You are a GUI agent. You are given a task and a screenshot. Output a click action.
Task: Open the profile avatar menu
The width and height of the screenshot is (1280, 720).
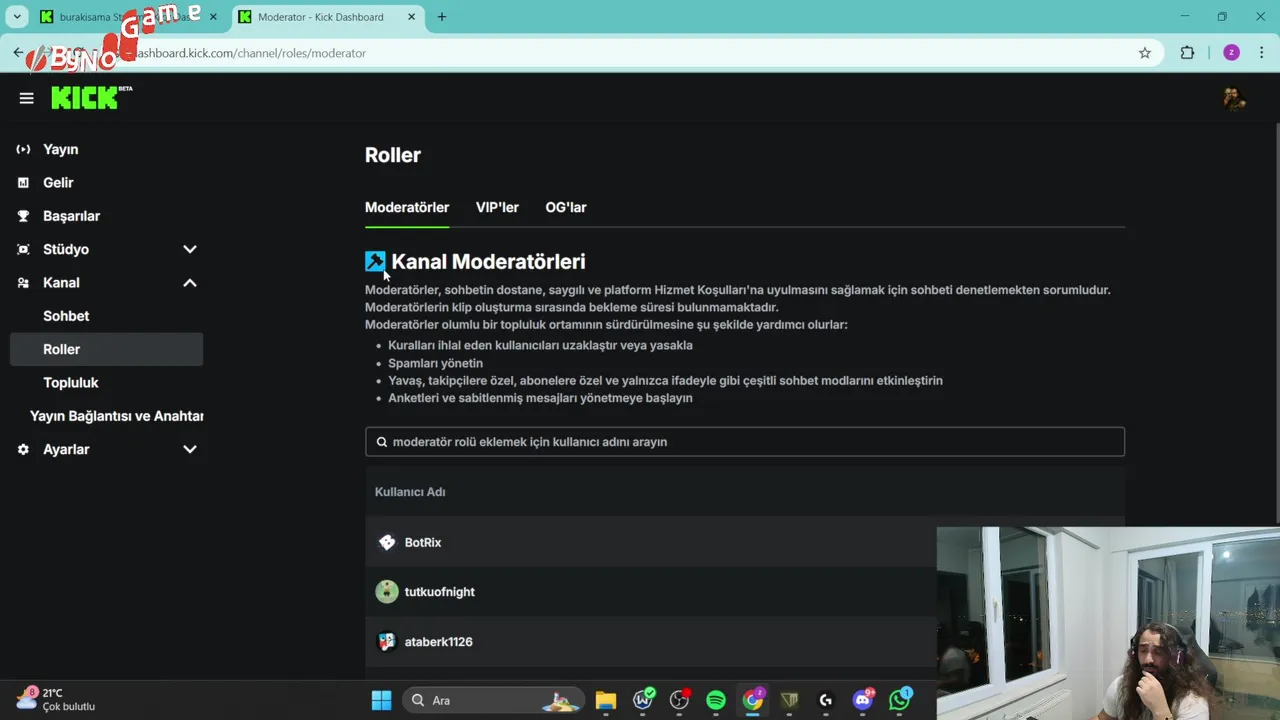coord(1234,98)
